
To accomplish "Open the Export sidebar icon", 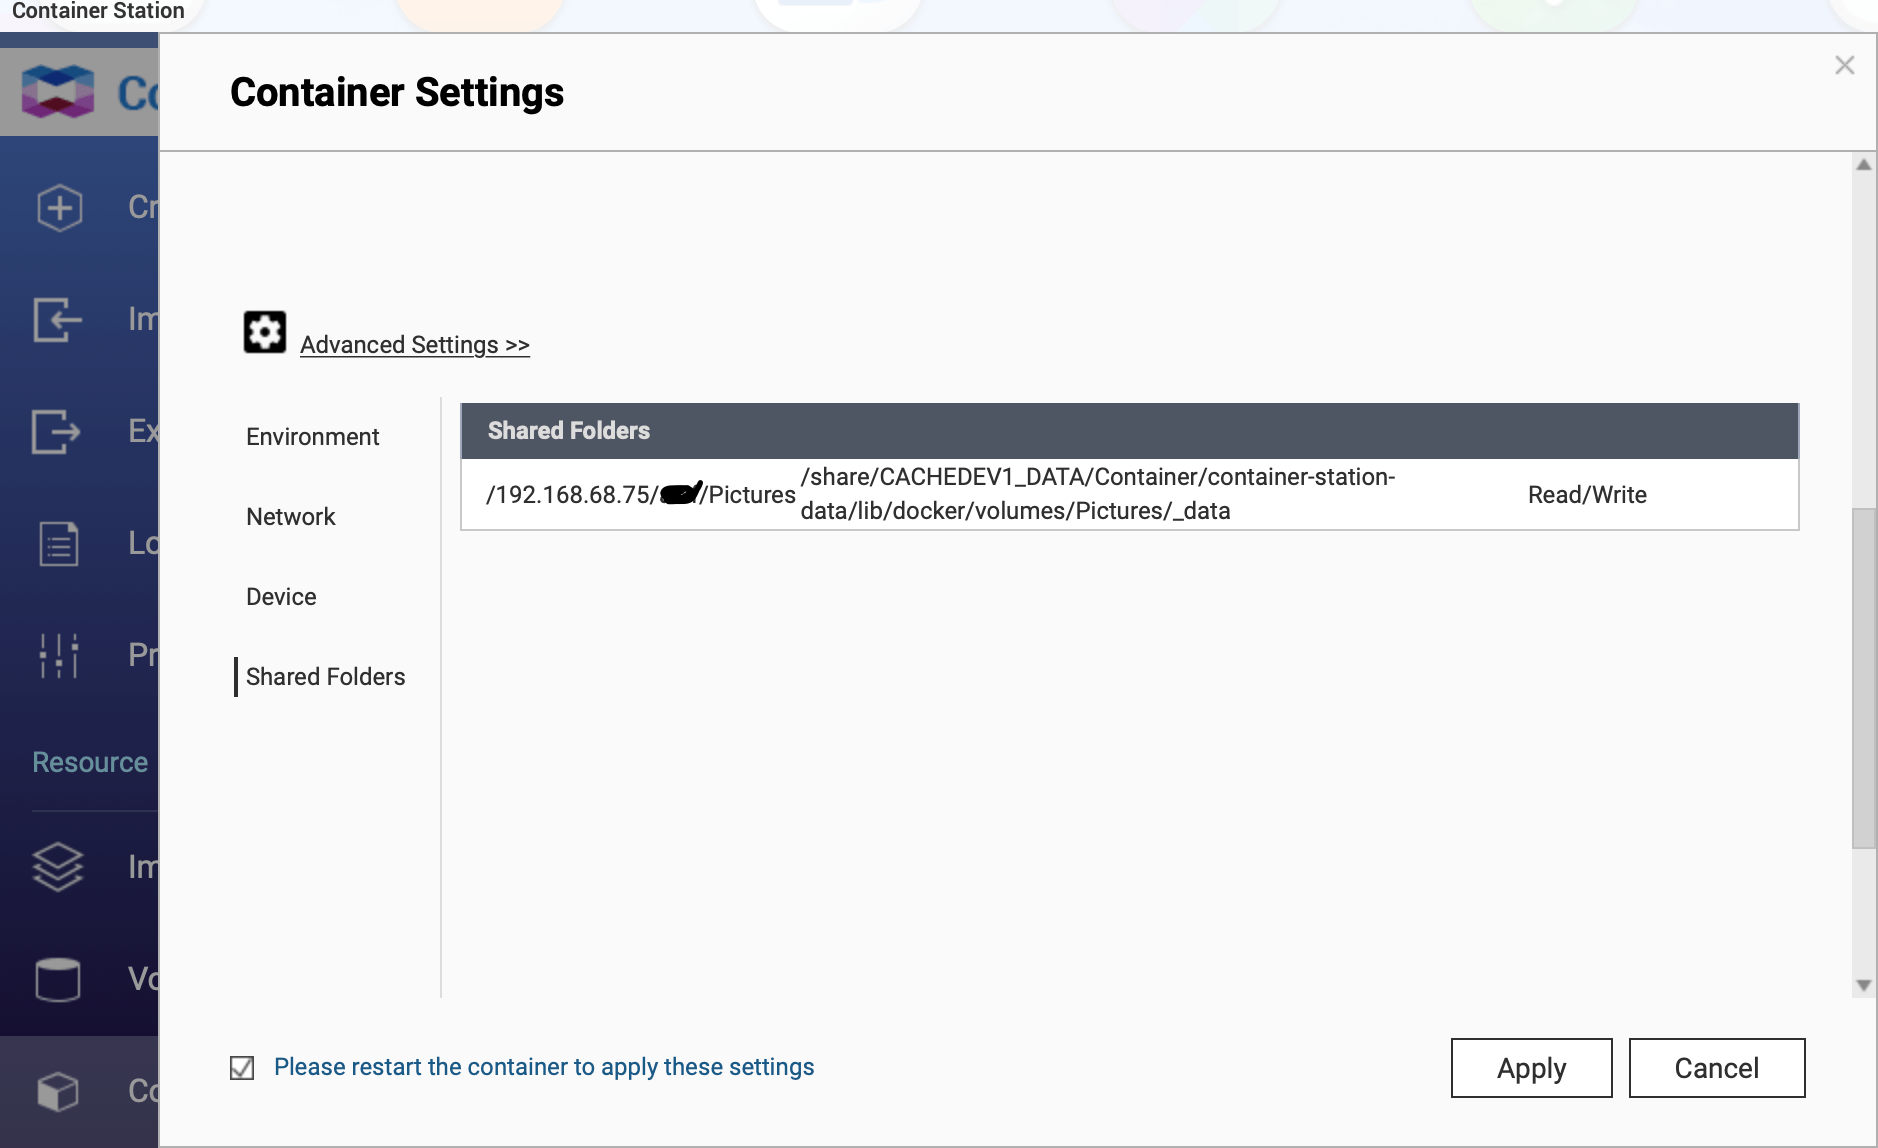I will click(x=57, y=432).
